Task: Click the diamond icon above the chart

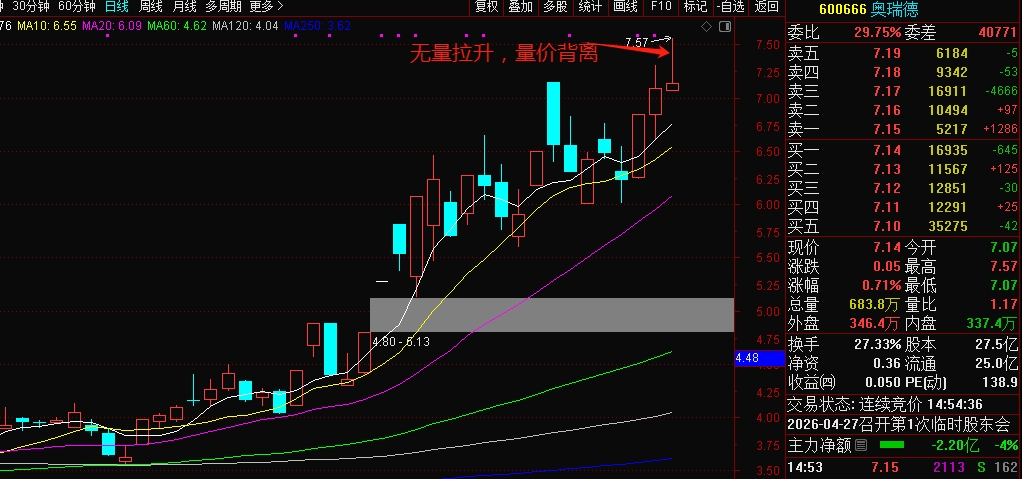Action: click(x=707, y=27)
